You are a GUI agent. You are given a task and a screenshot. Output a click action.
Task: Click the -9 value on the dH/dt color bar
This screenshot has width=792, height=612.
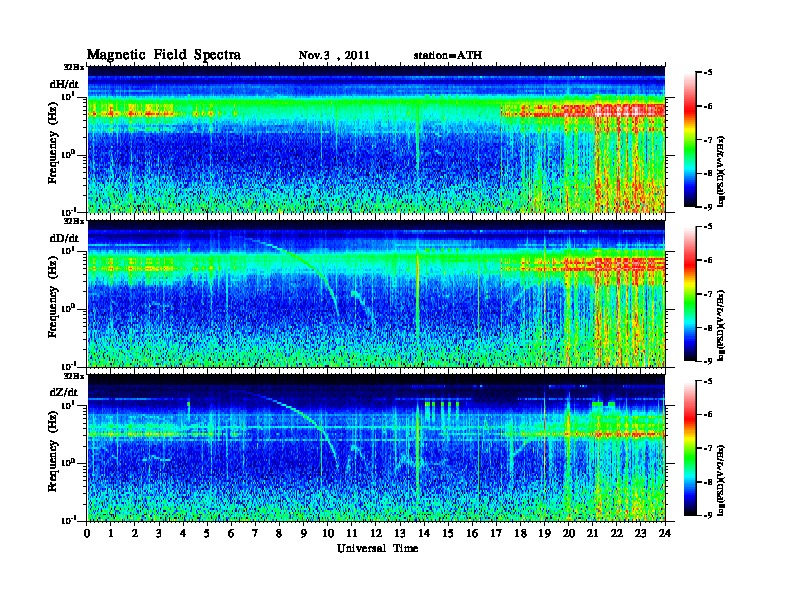708,207
